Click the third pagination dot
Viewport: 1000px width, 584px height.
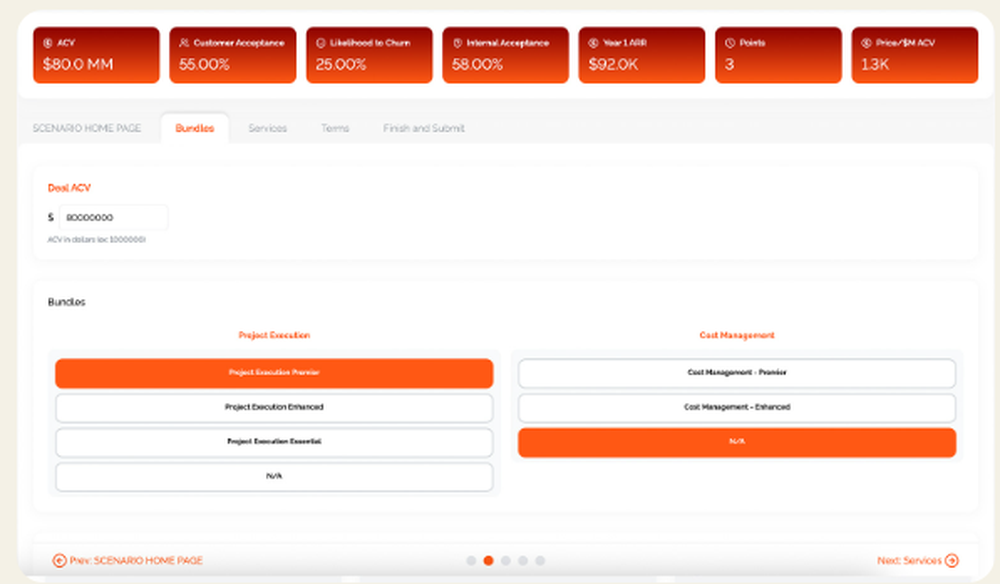(505, 561)
